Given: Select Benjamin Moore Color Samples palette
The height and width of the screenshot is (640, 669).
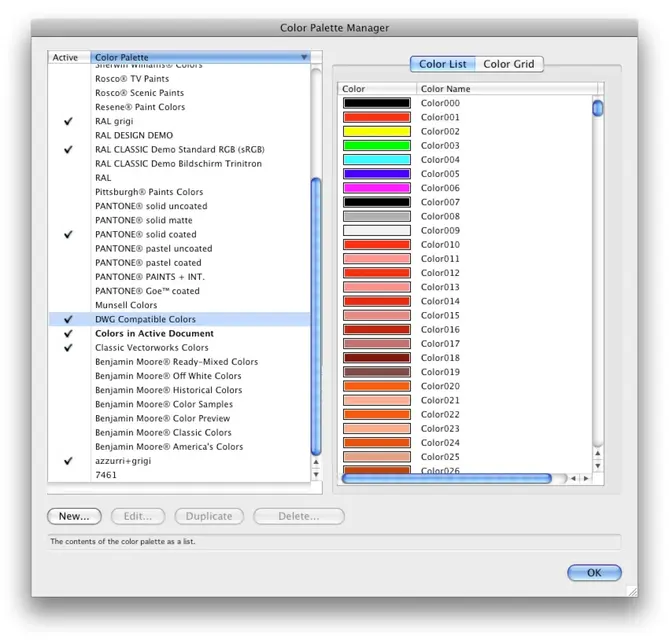Looking at the screenshot, I should 164,404.
